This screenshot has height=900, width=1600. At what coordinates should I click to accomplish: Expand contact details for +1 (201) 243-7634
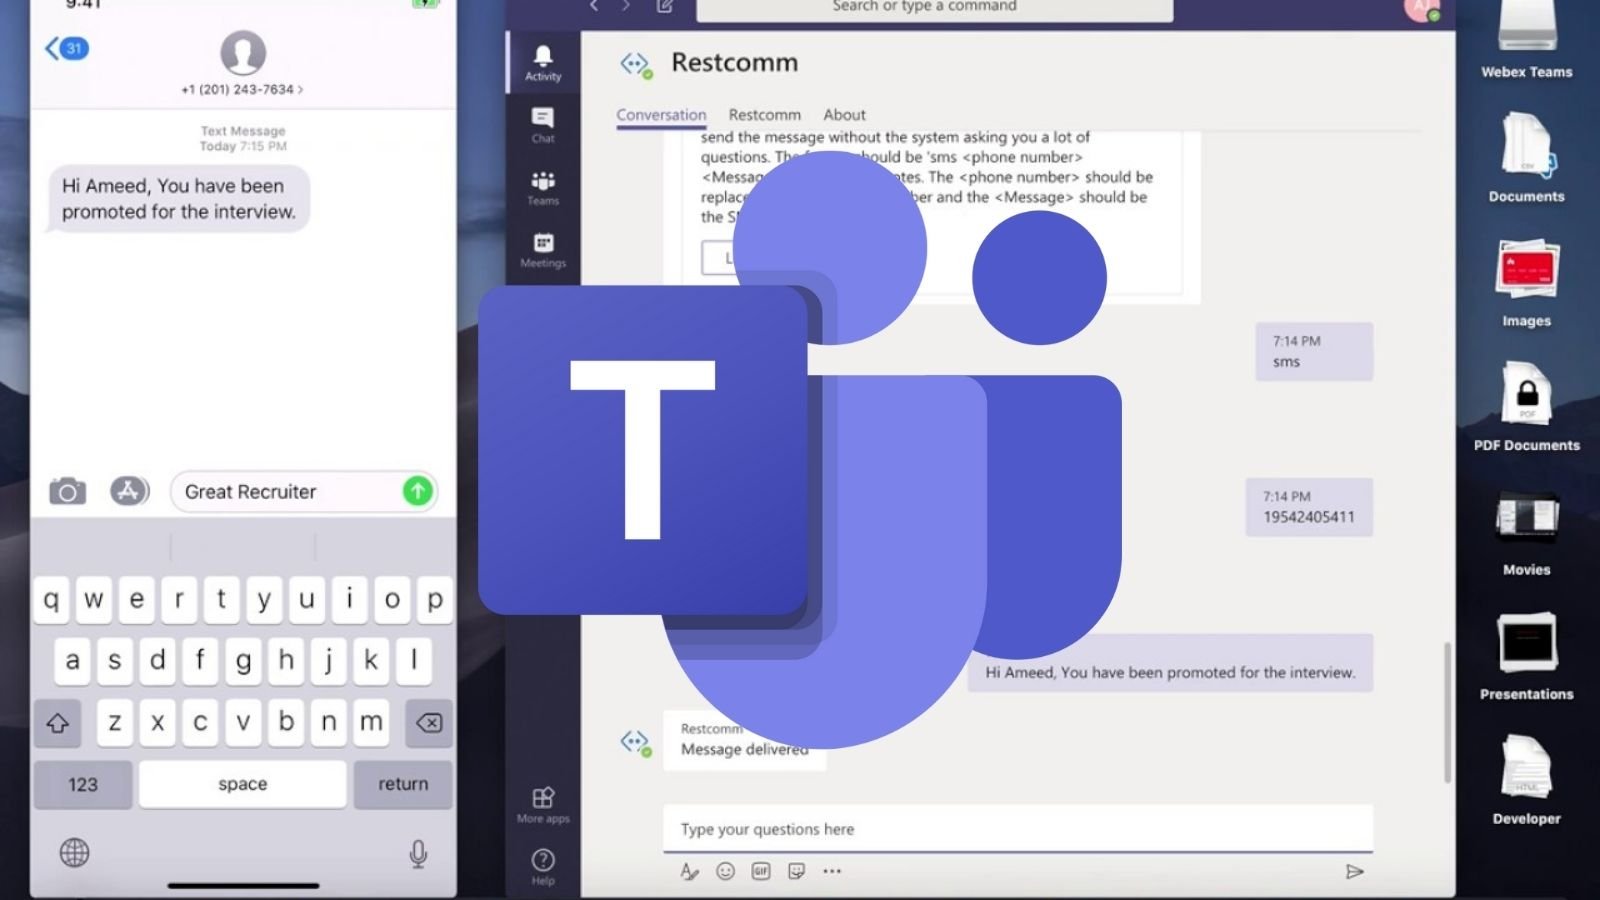(242, 89)
